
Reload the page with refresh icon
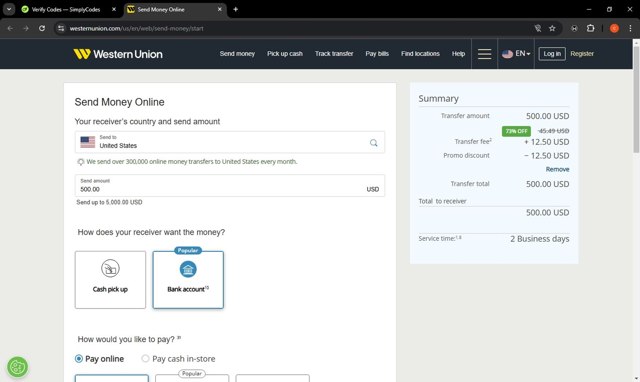[42, 28]
